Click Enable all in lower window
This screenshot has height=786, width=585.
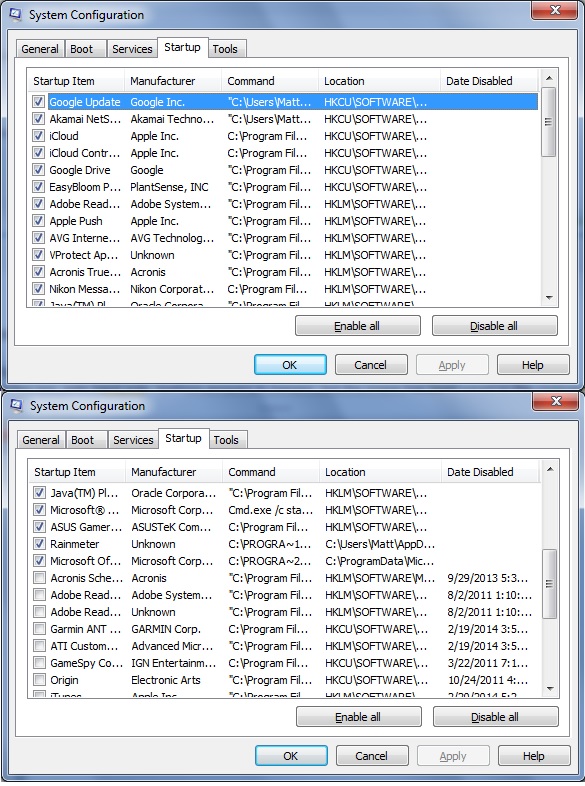coord(358,717)
